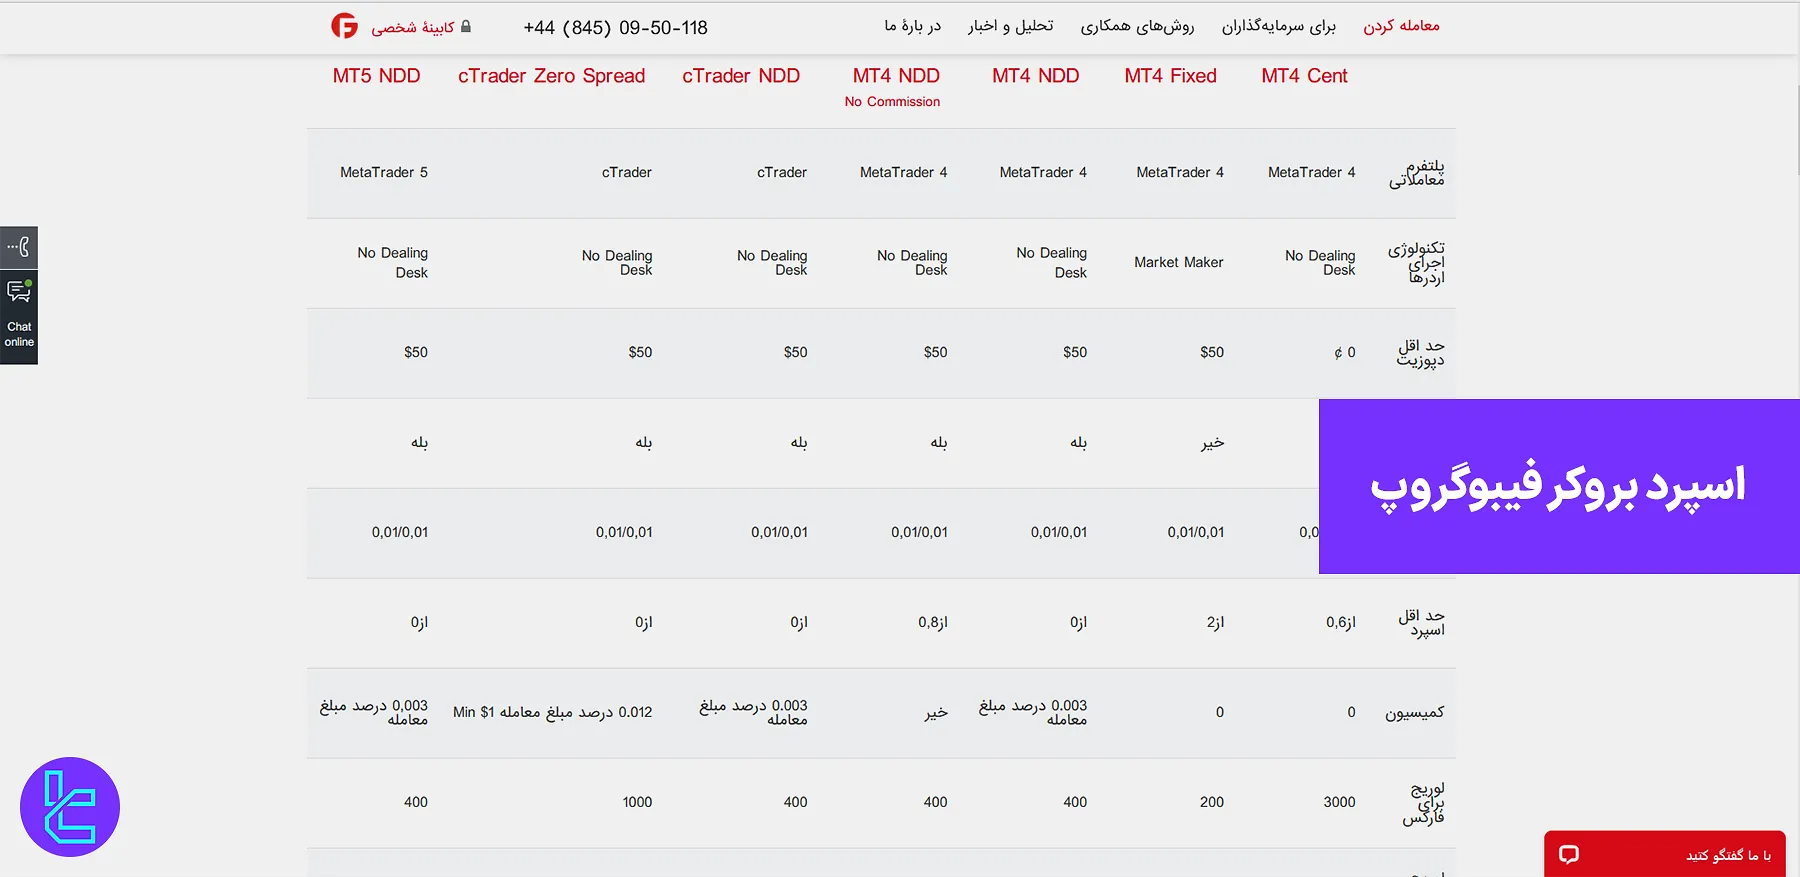Click the lock icon beside personal cabinet
The width and height of the screenshot is (1800, 877).
pos(466,26)
